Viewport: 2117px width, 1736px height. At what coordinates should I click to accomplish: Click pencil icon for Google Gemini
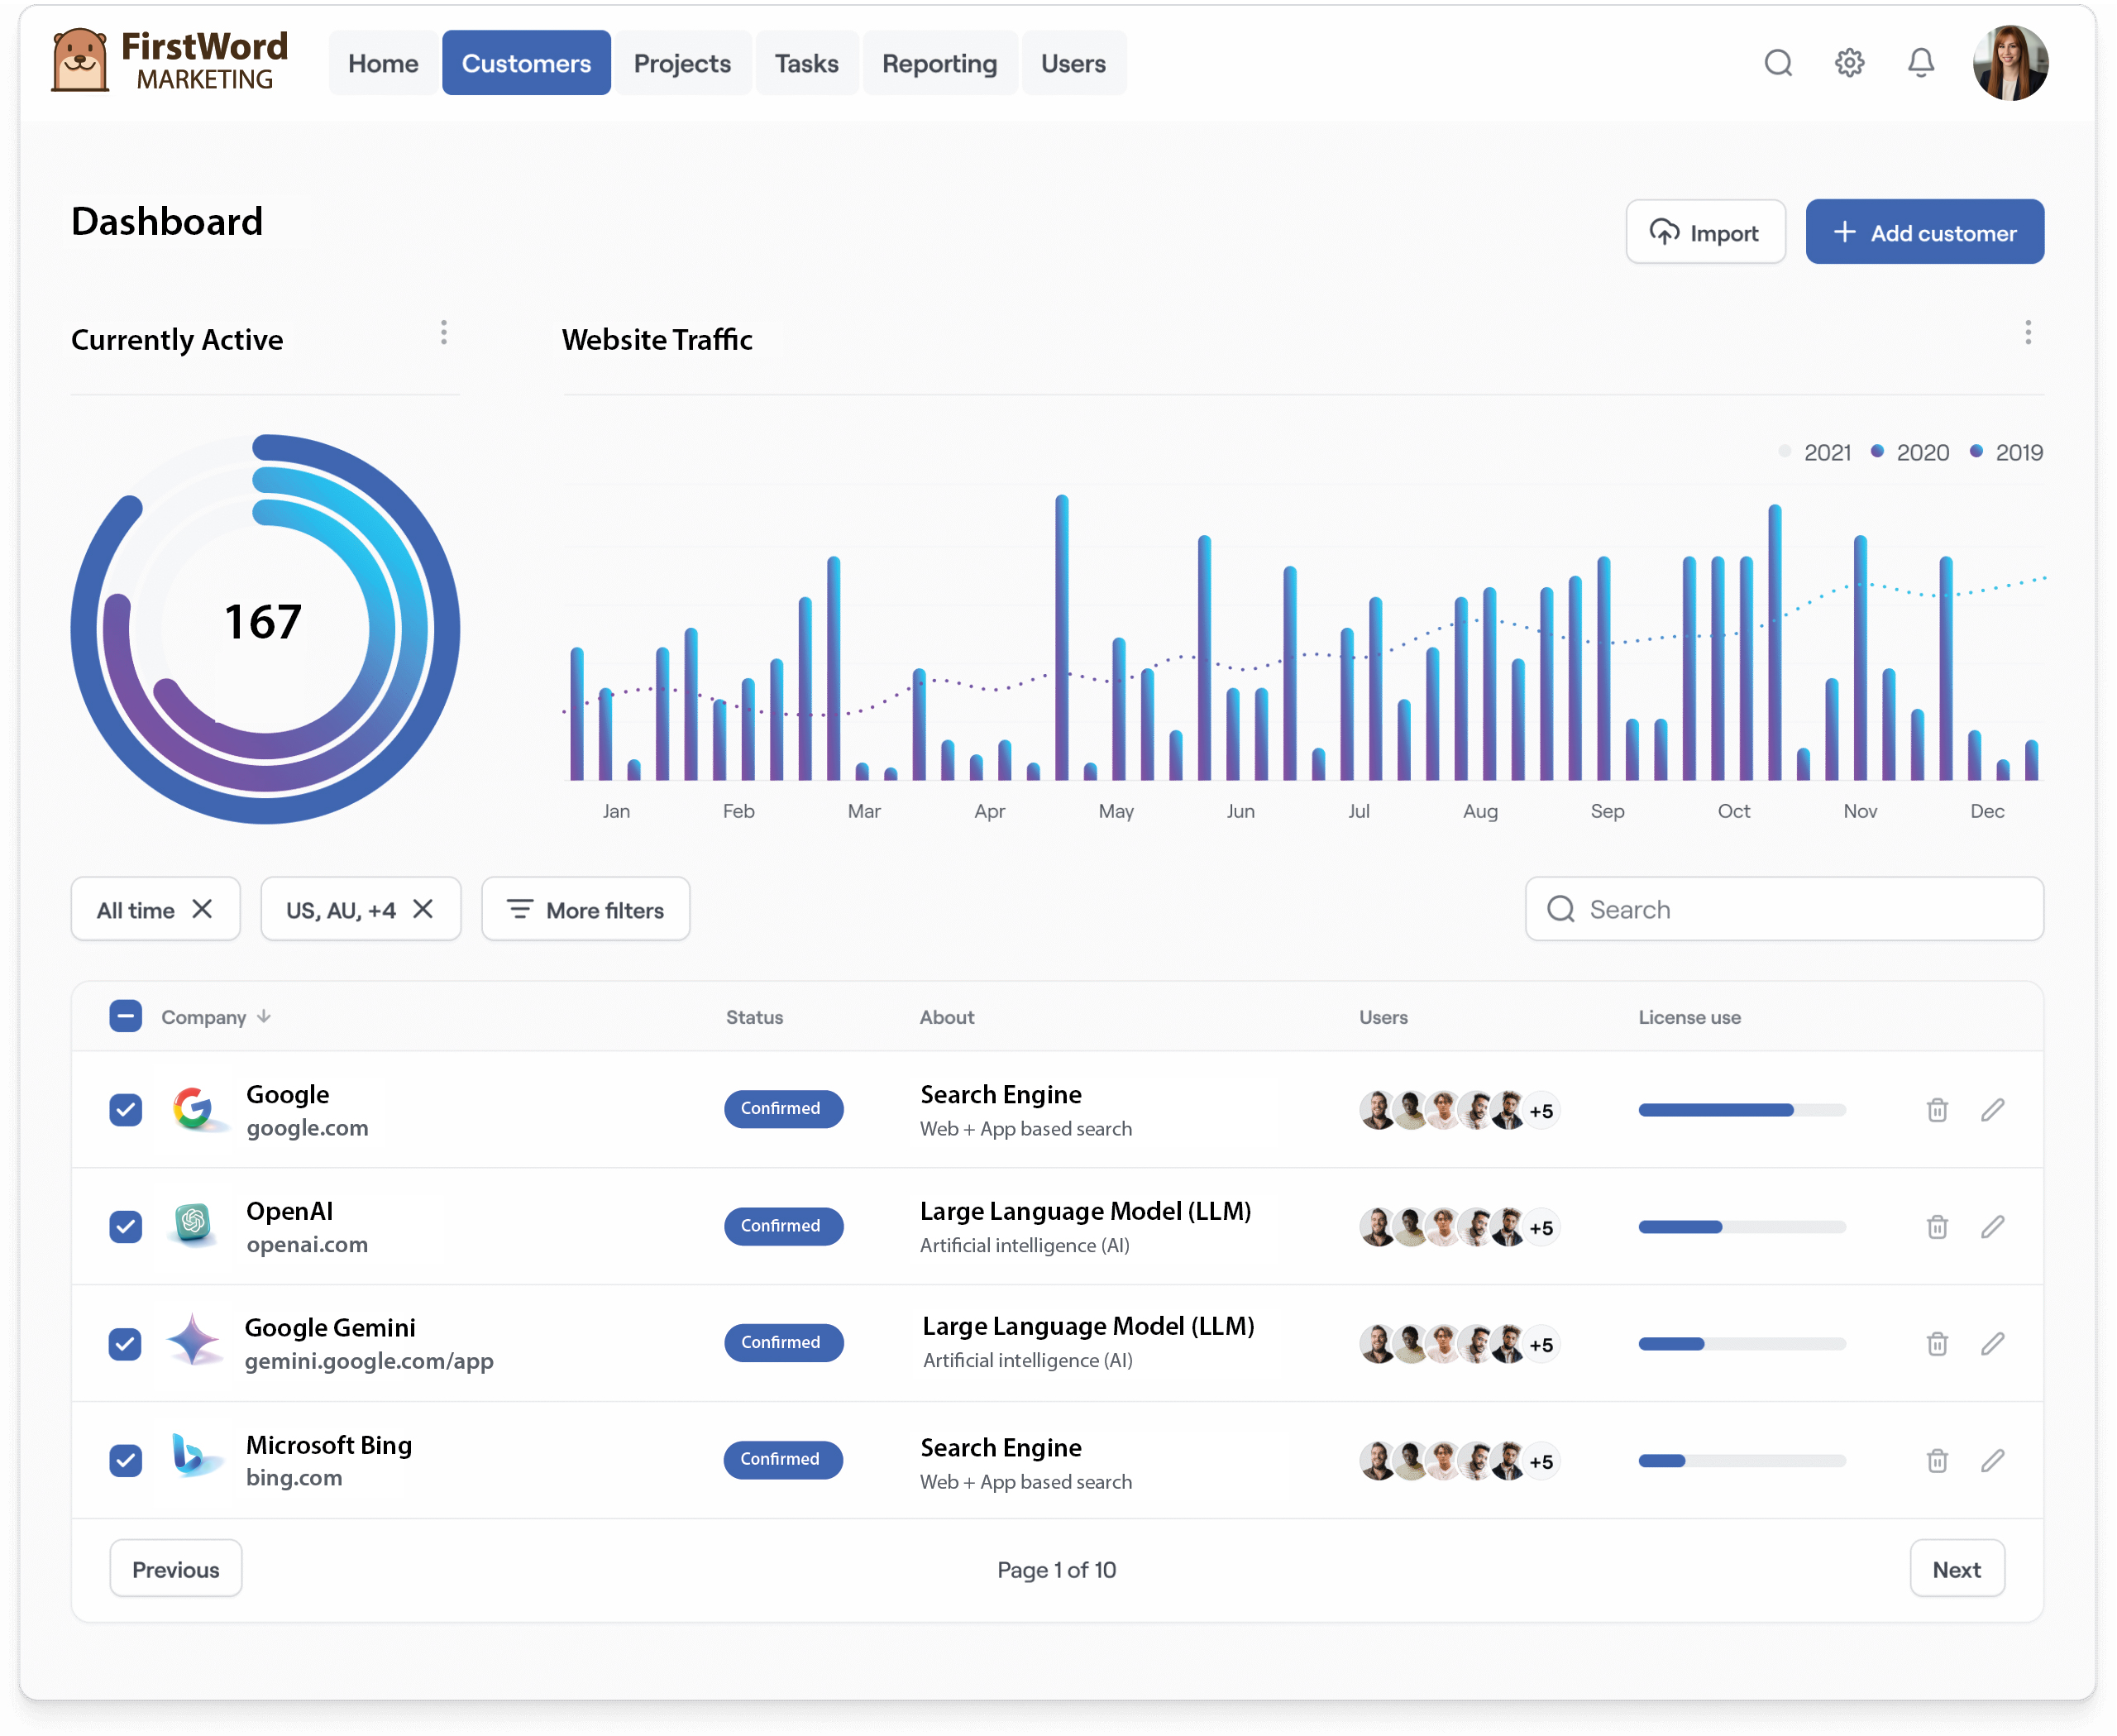tap(1992, 1344)
